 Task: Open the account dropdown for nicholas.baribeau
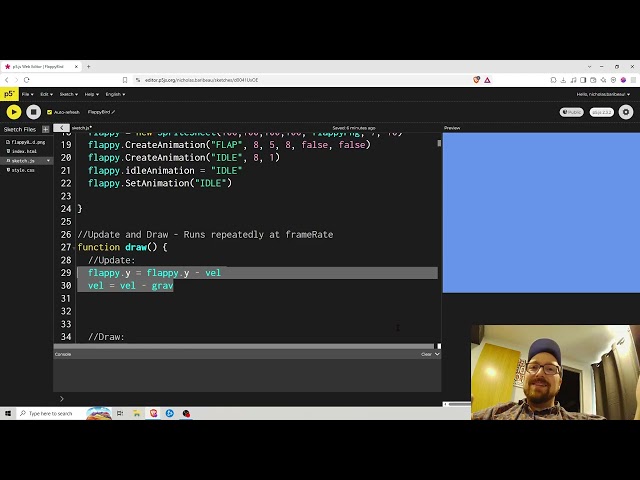coord(603,94)
